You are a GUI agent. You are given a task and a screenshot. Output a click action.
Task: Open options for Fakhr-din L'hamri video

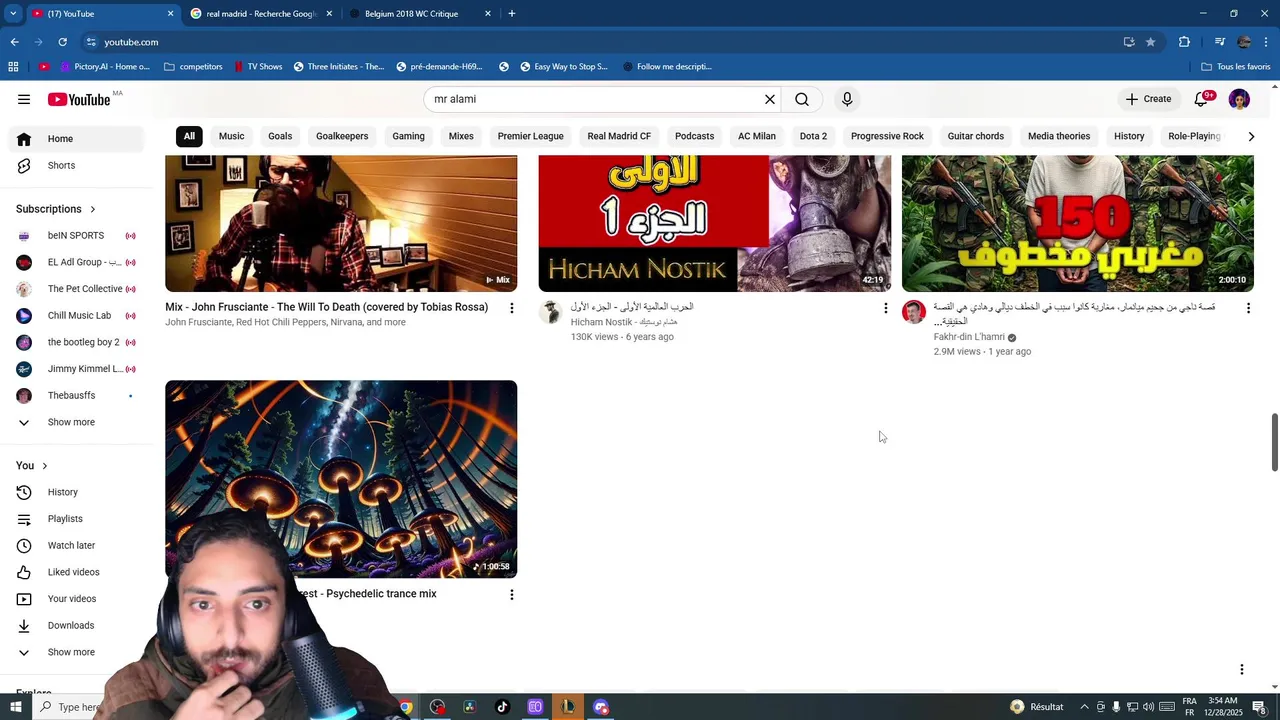pos(1248,308)
